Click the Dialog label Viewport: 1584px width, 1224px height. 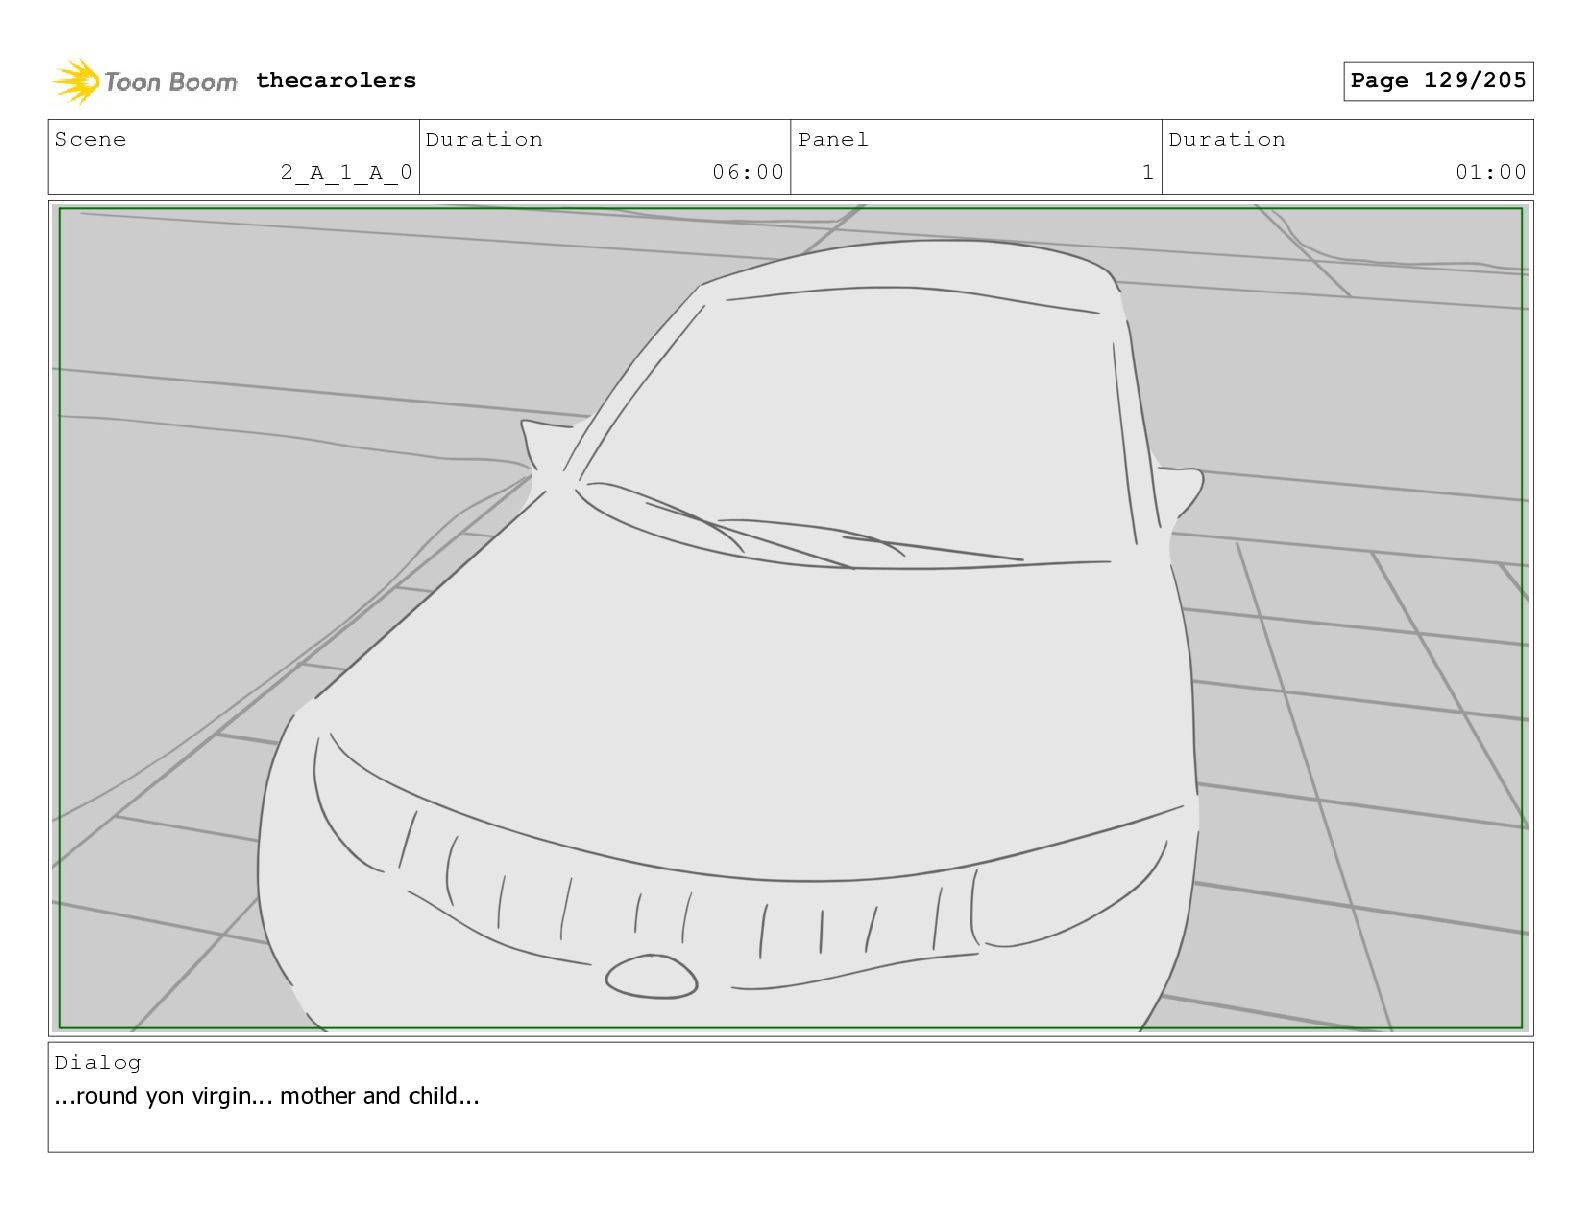pos(98,1063)
